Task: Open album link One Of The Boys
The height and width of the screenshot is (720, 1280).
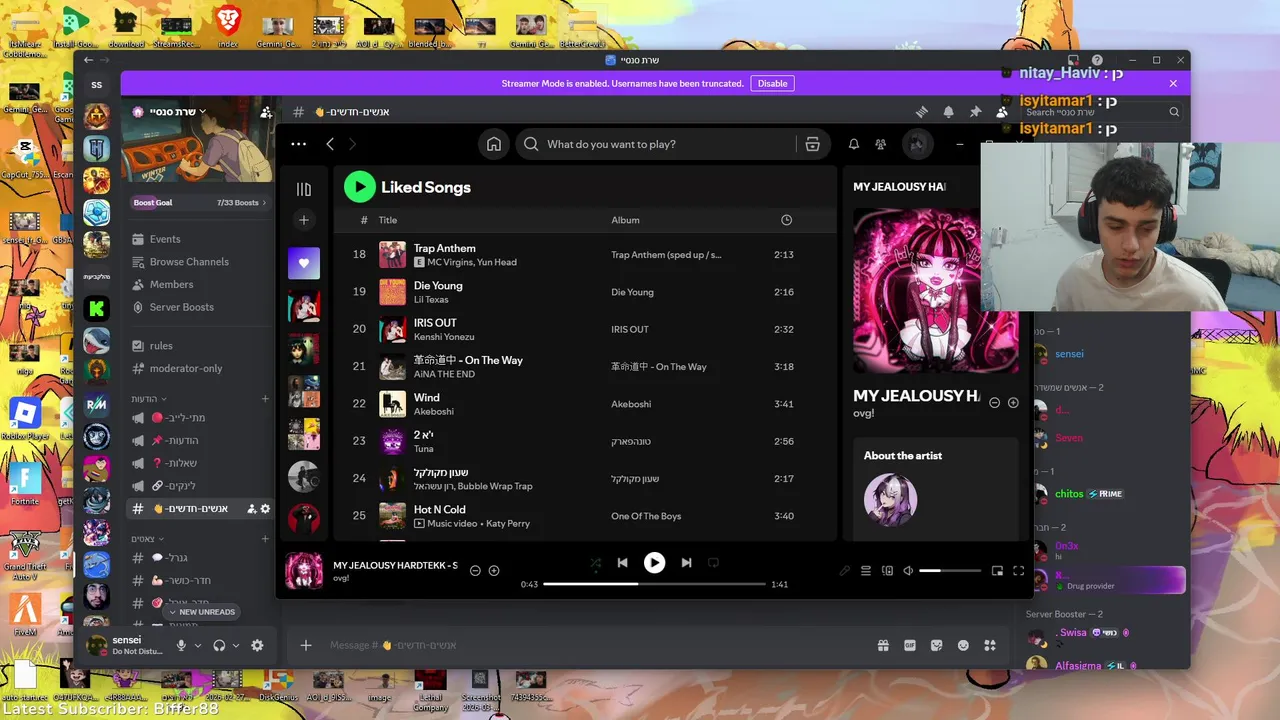Action: 646,516
